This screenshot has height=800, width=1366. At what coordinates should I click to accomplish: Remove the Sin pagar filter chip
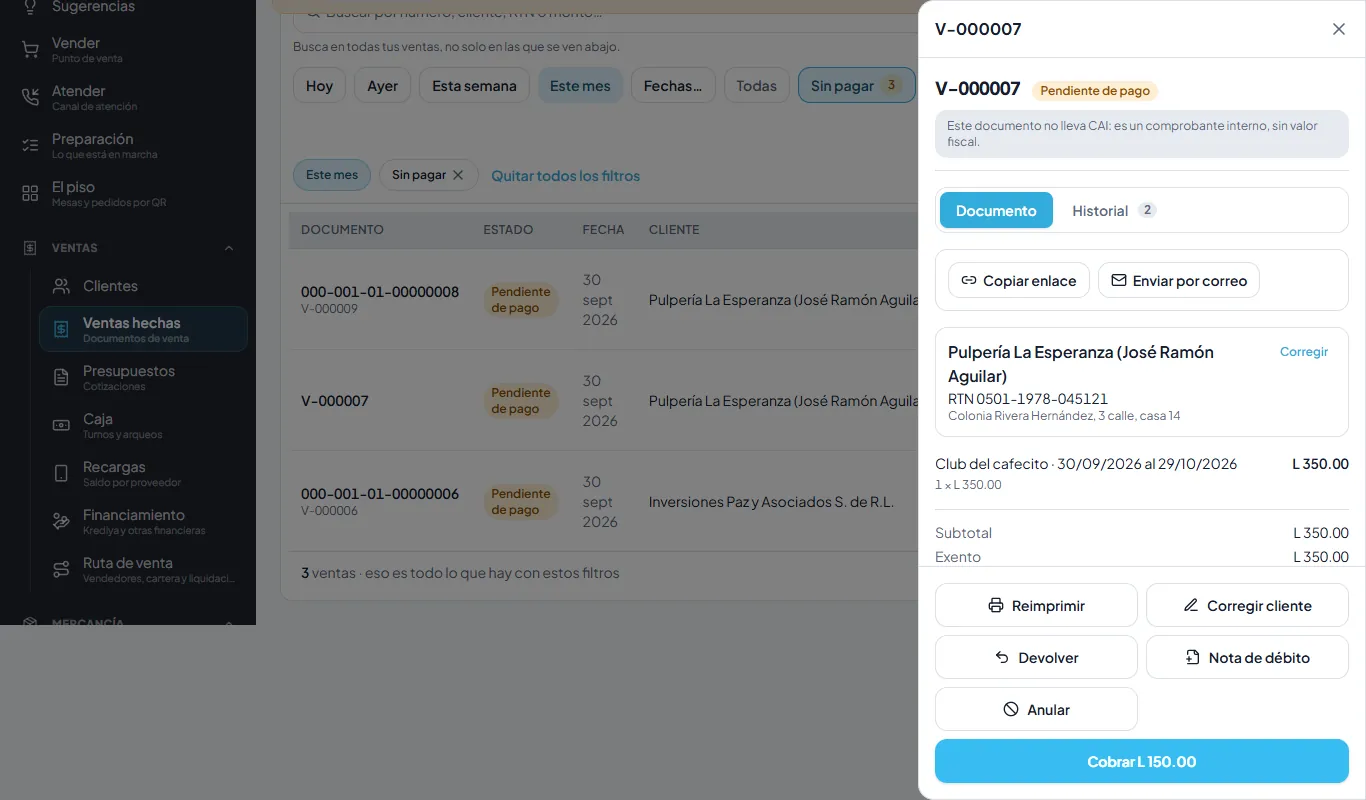coord(458,175)
